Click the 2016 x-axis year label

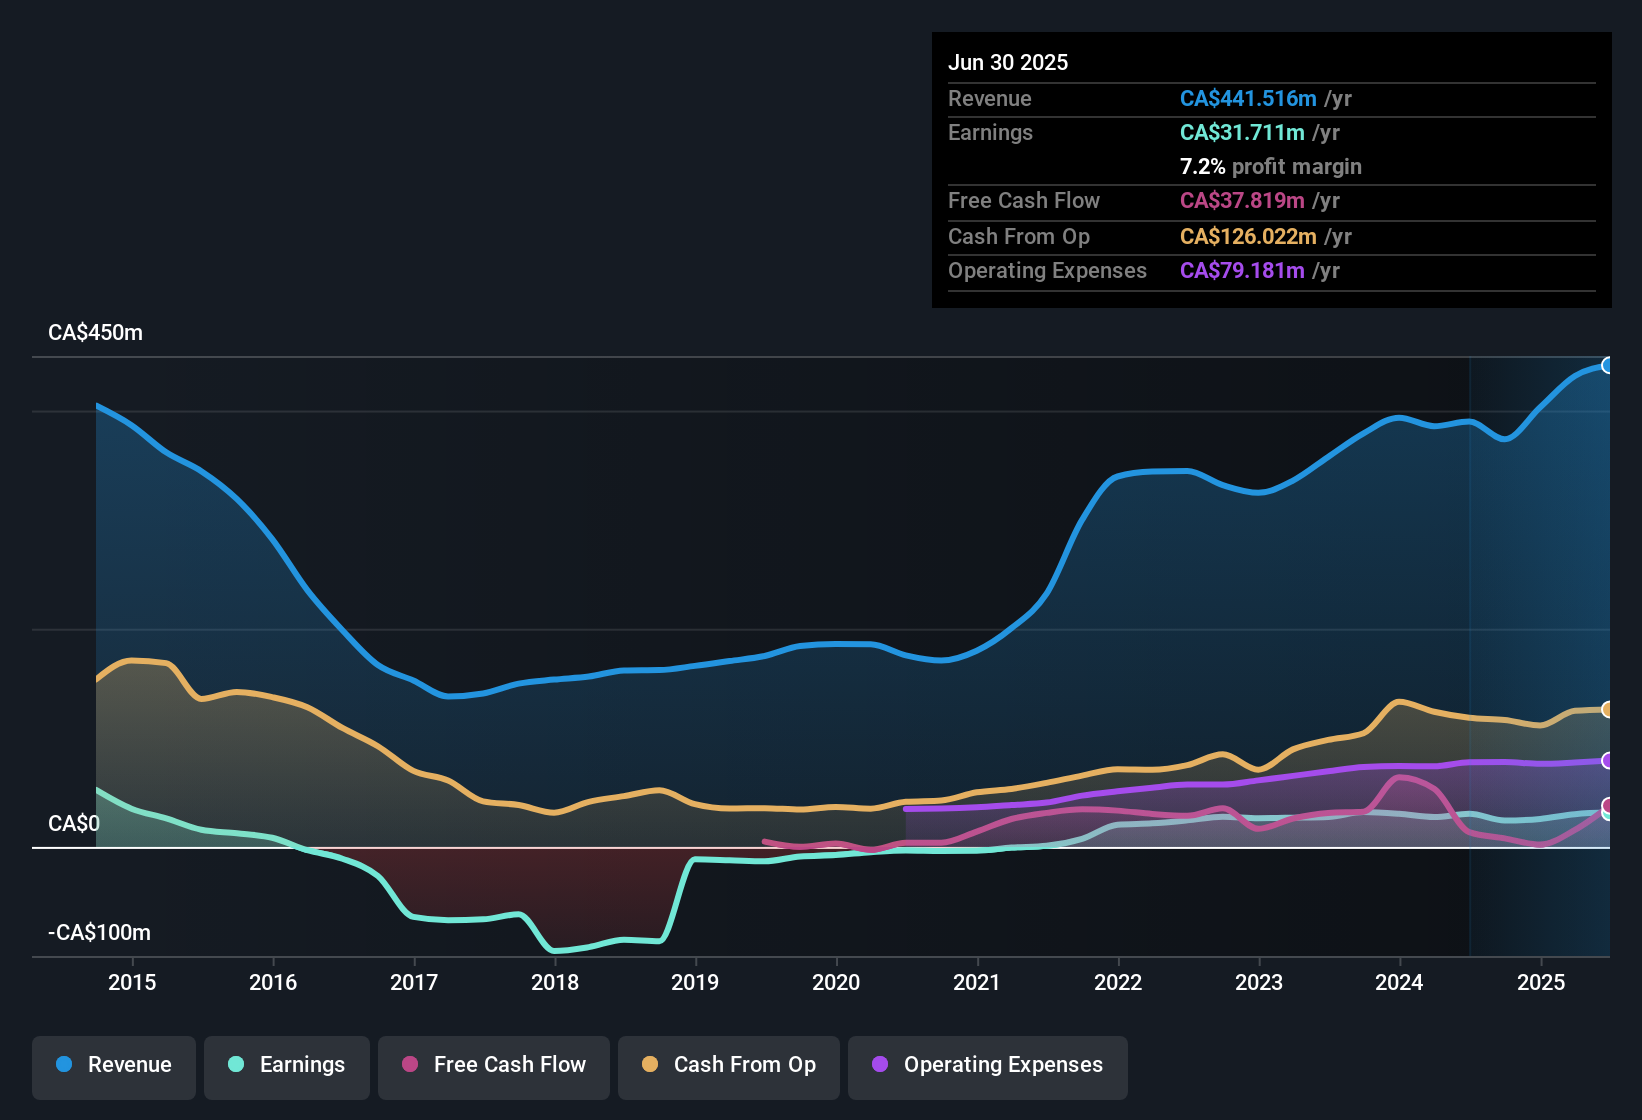coord(273,982)
